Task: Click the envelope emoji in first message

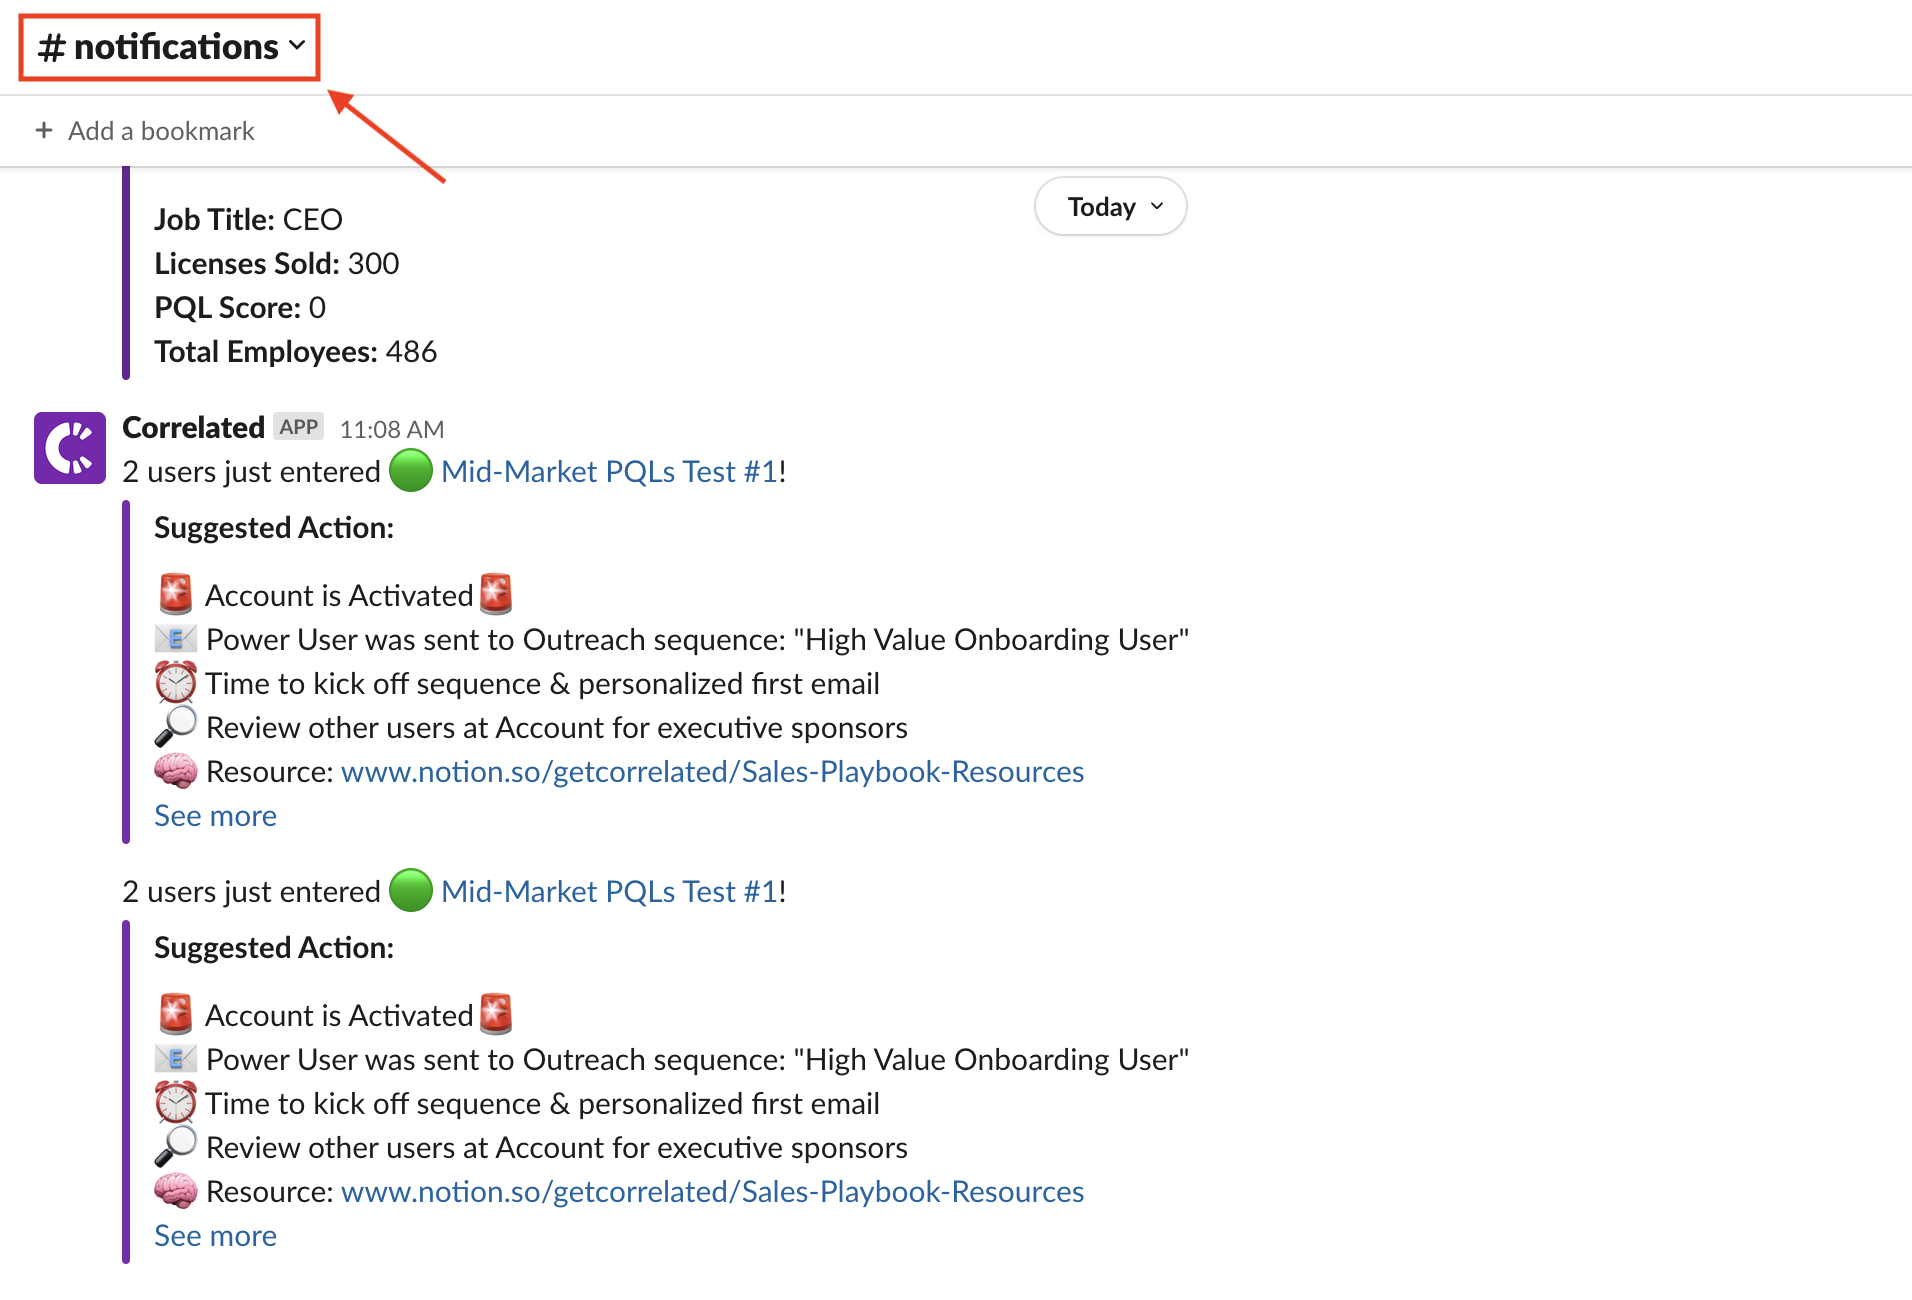Action: [x=175, y=638]
